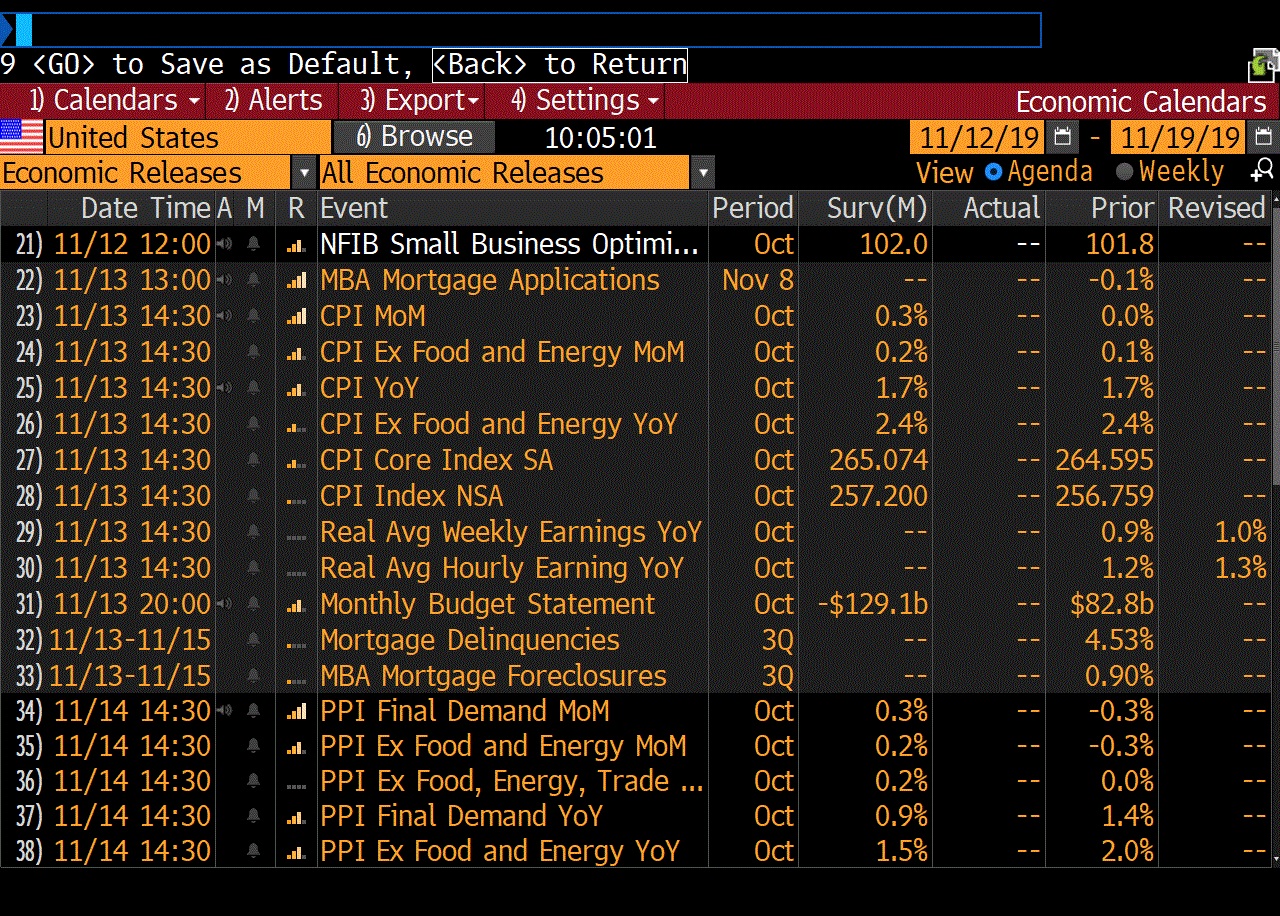Expand the Economic Releases dropdown arrow
This screenshot has width=1280, height=916.
tap(304, 173)
